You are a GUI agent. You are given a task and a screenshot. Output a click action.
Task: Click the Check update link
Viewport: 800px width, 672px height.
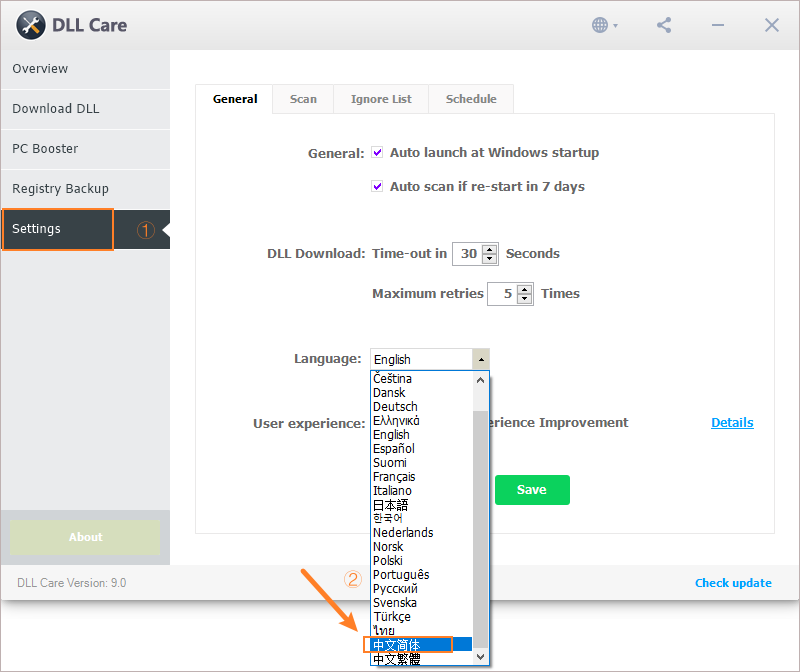point(733,583)
